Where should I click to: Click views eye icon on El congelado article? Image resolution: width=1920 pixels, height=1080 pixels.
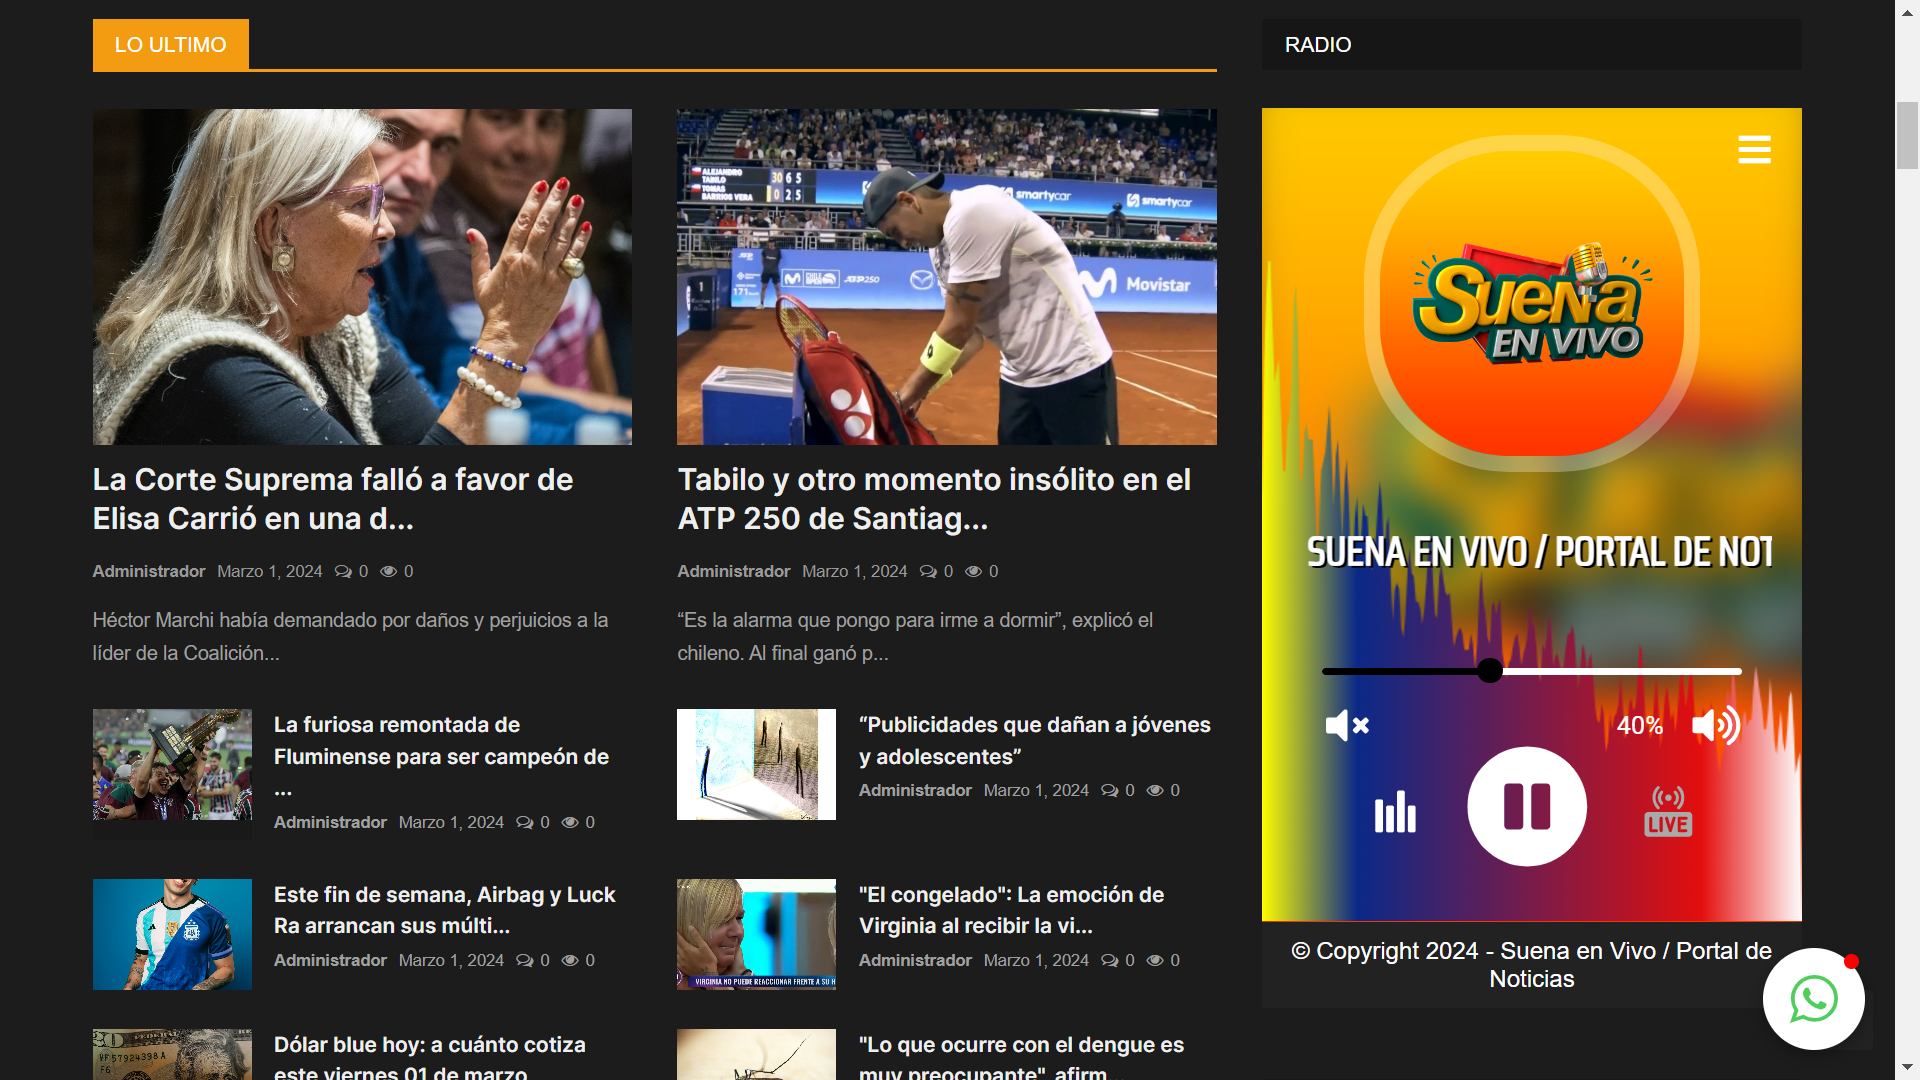pos(1155,961)
